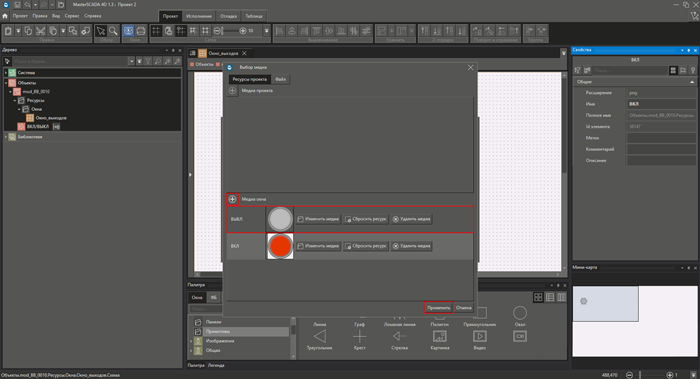700x379 pixels.
Task: Open the Сервис menu
Action: click(72, 16)
